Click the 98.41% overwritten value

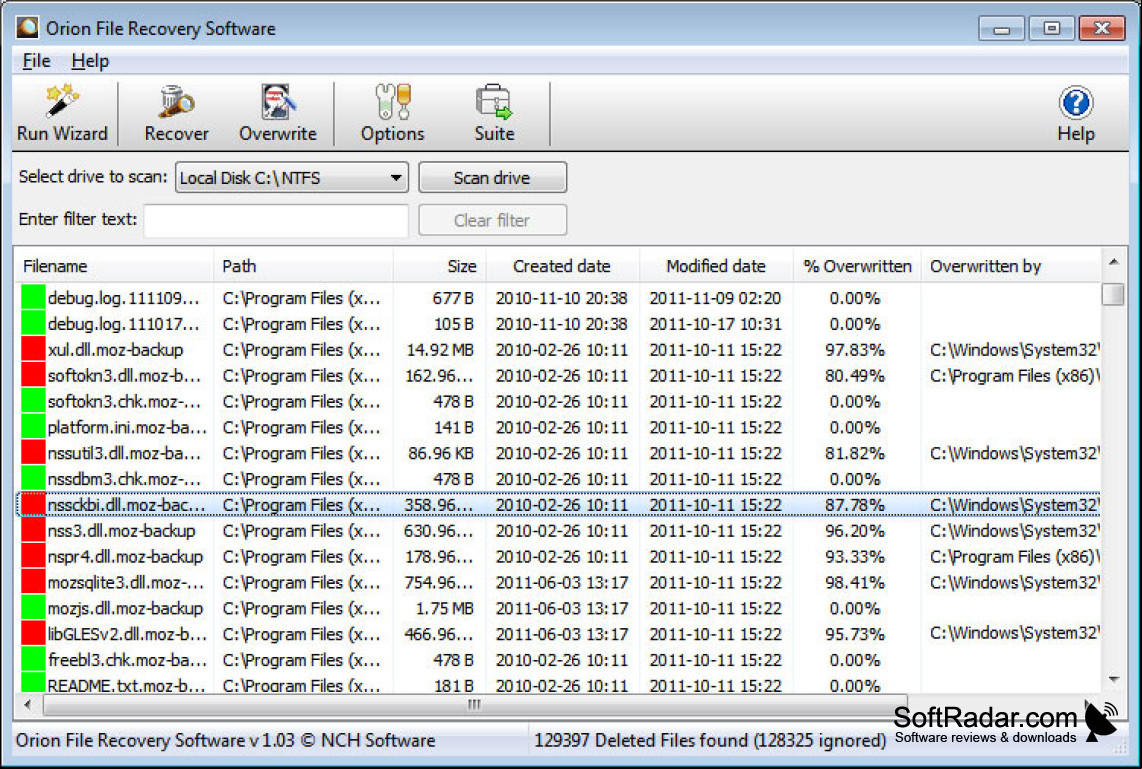(x=854, y=583)
